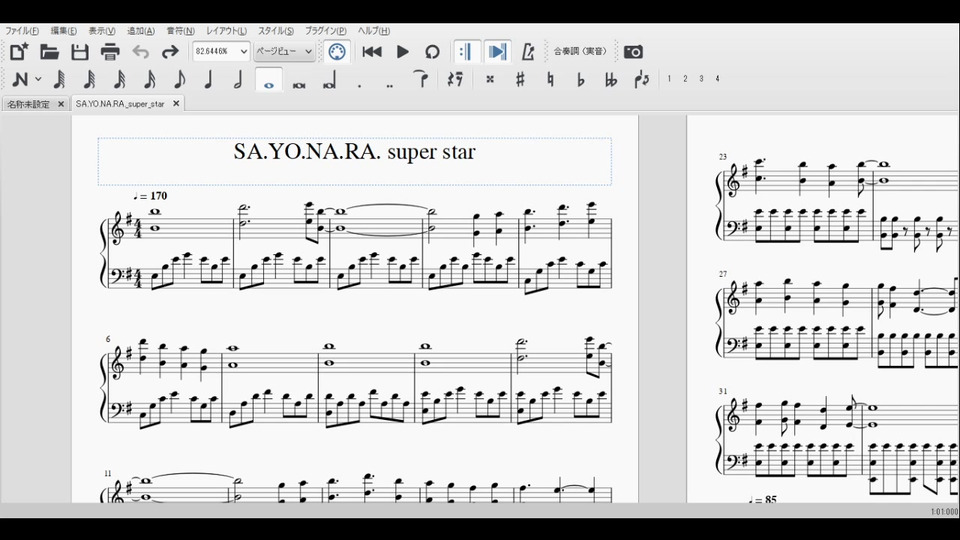Toggle note input mode (N)
This screenshot has width=960, height=540.
[20, 79]
